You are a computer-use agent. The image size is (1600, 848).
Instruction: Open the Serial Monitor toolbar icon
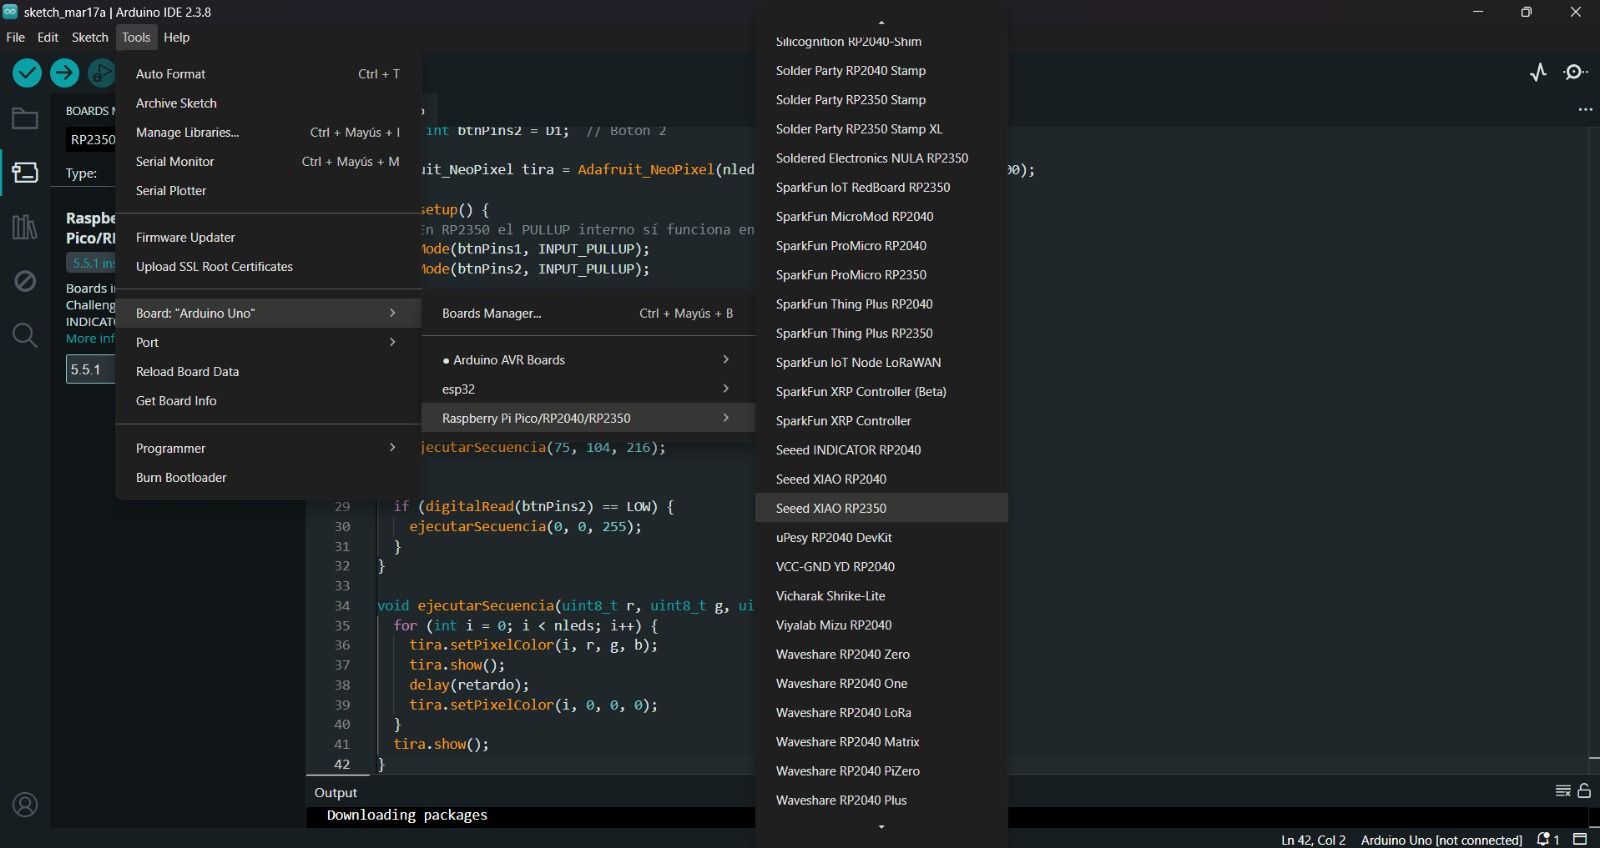pyautogui.click(x=1576, y=72)
